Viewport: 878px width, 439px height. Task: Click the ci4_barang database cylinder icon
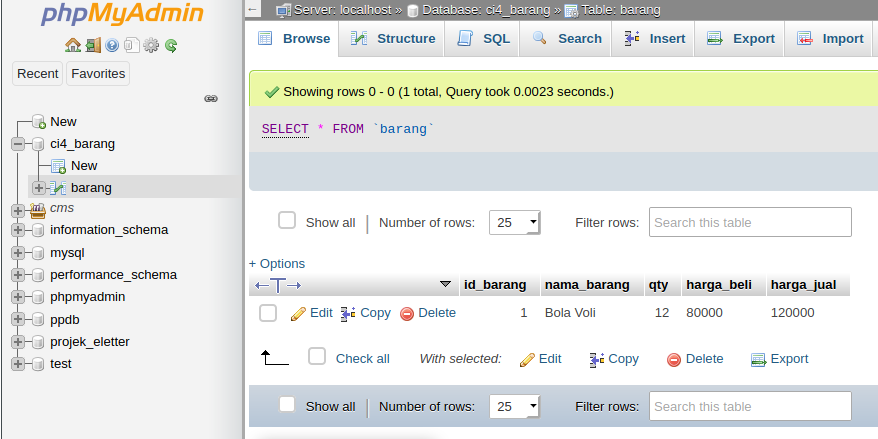coord(38,144)
